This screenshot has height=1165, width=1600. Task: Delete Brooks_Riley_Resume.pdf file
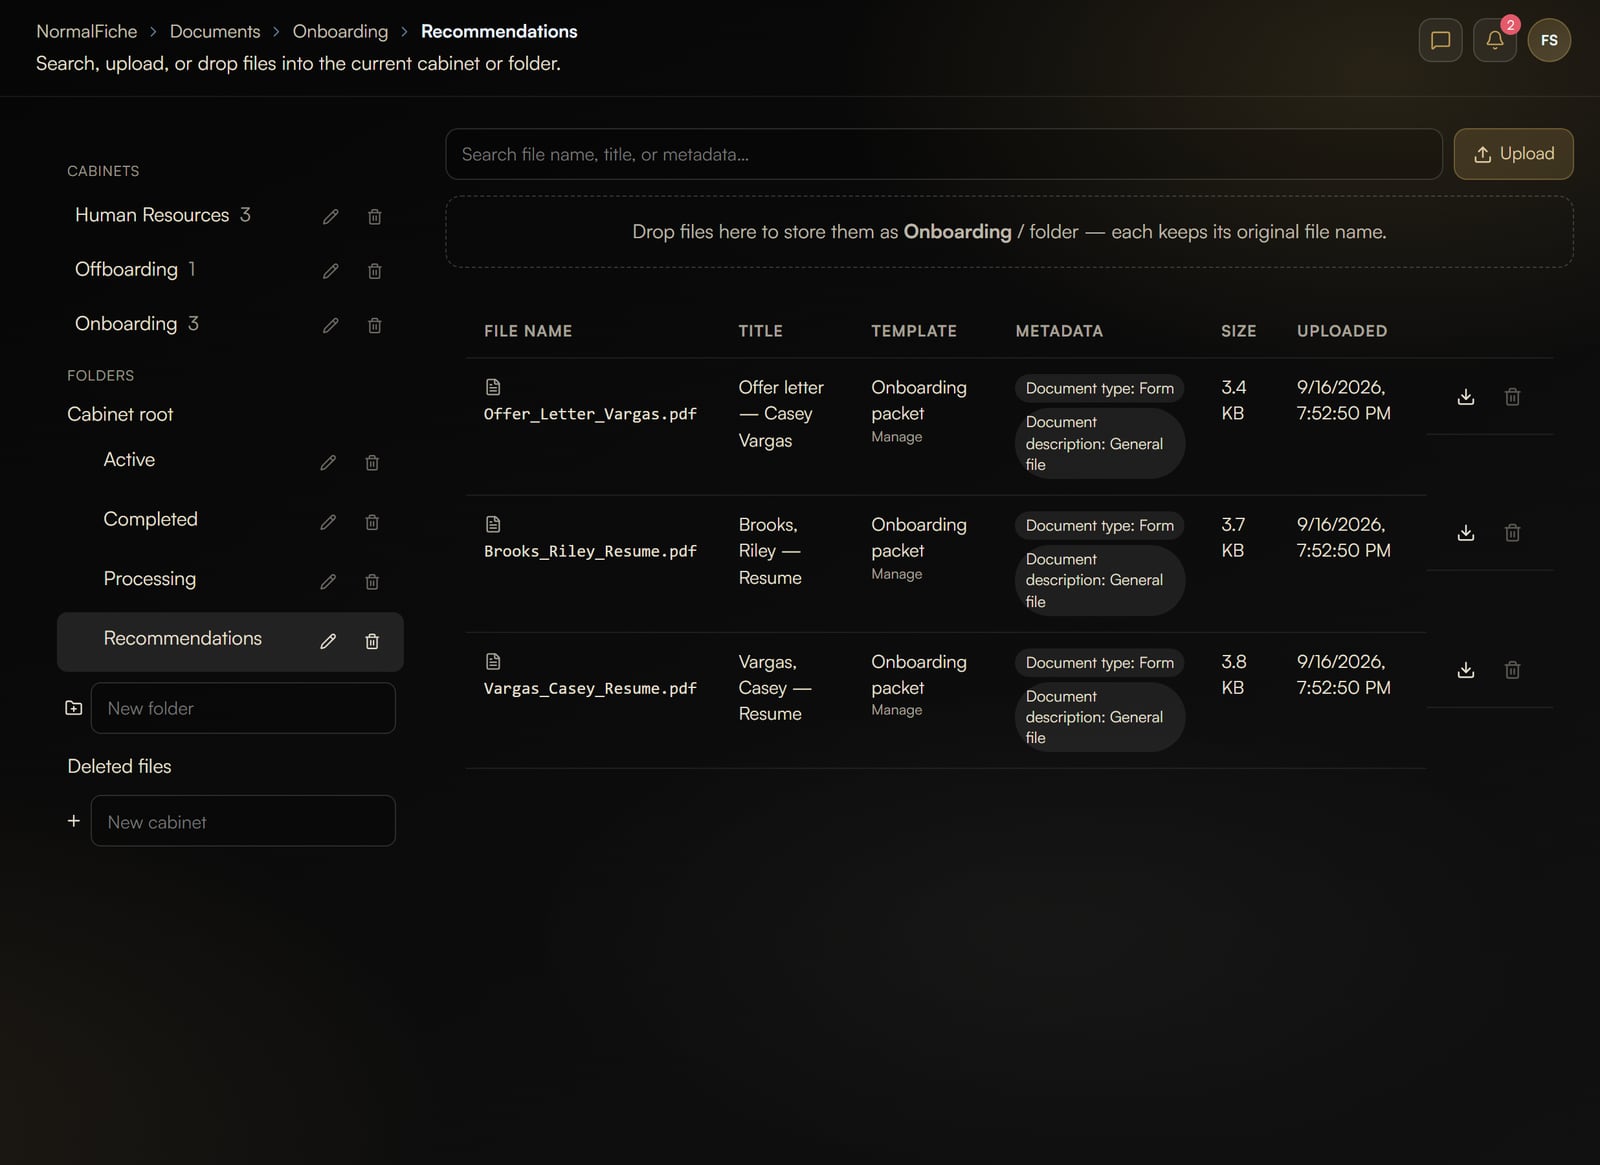(x=1512, y=533)
